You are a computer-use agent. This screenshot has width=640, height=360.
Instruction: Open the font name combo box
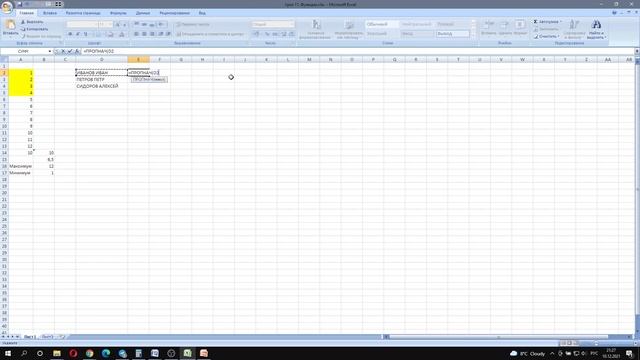click(x=82, y=24)
